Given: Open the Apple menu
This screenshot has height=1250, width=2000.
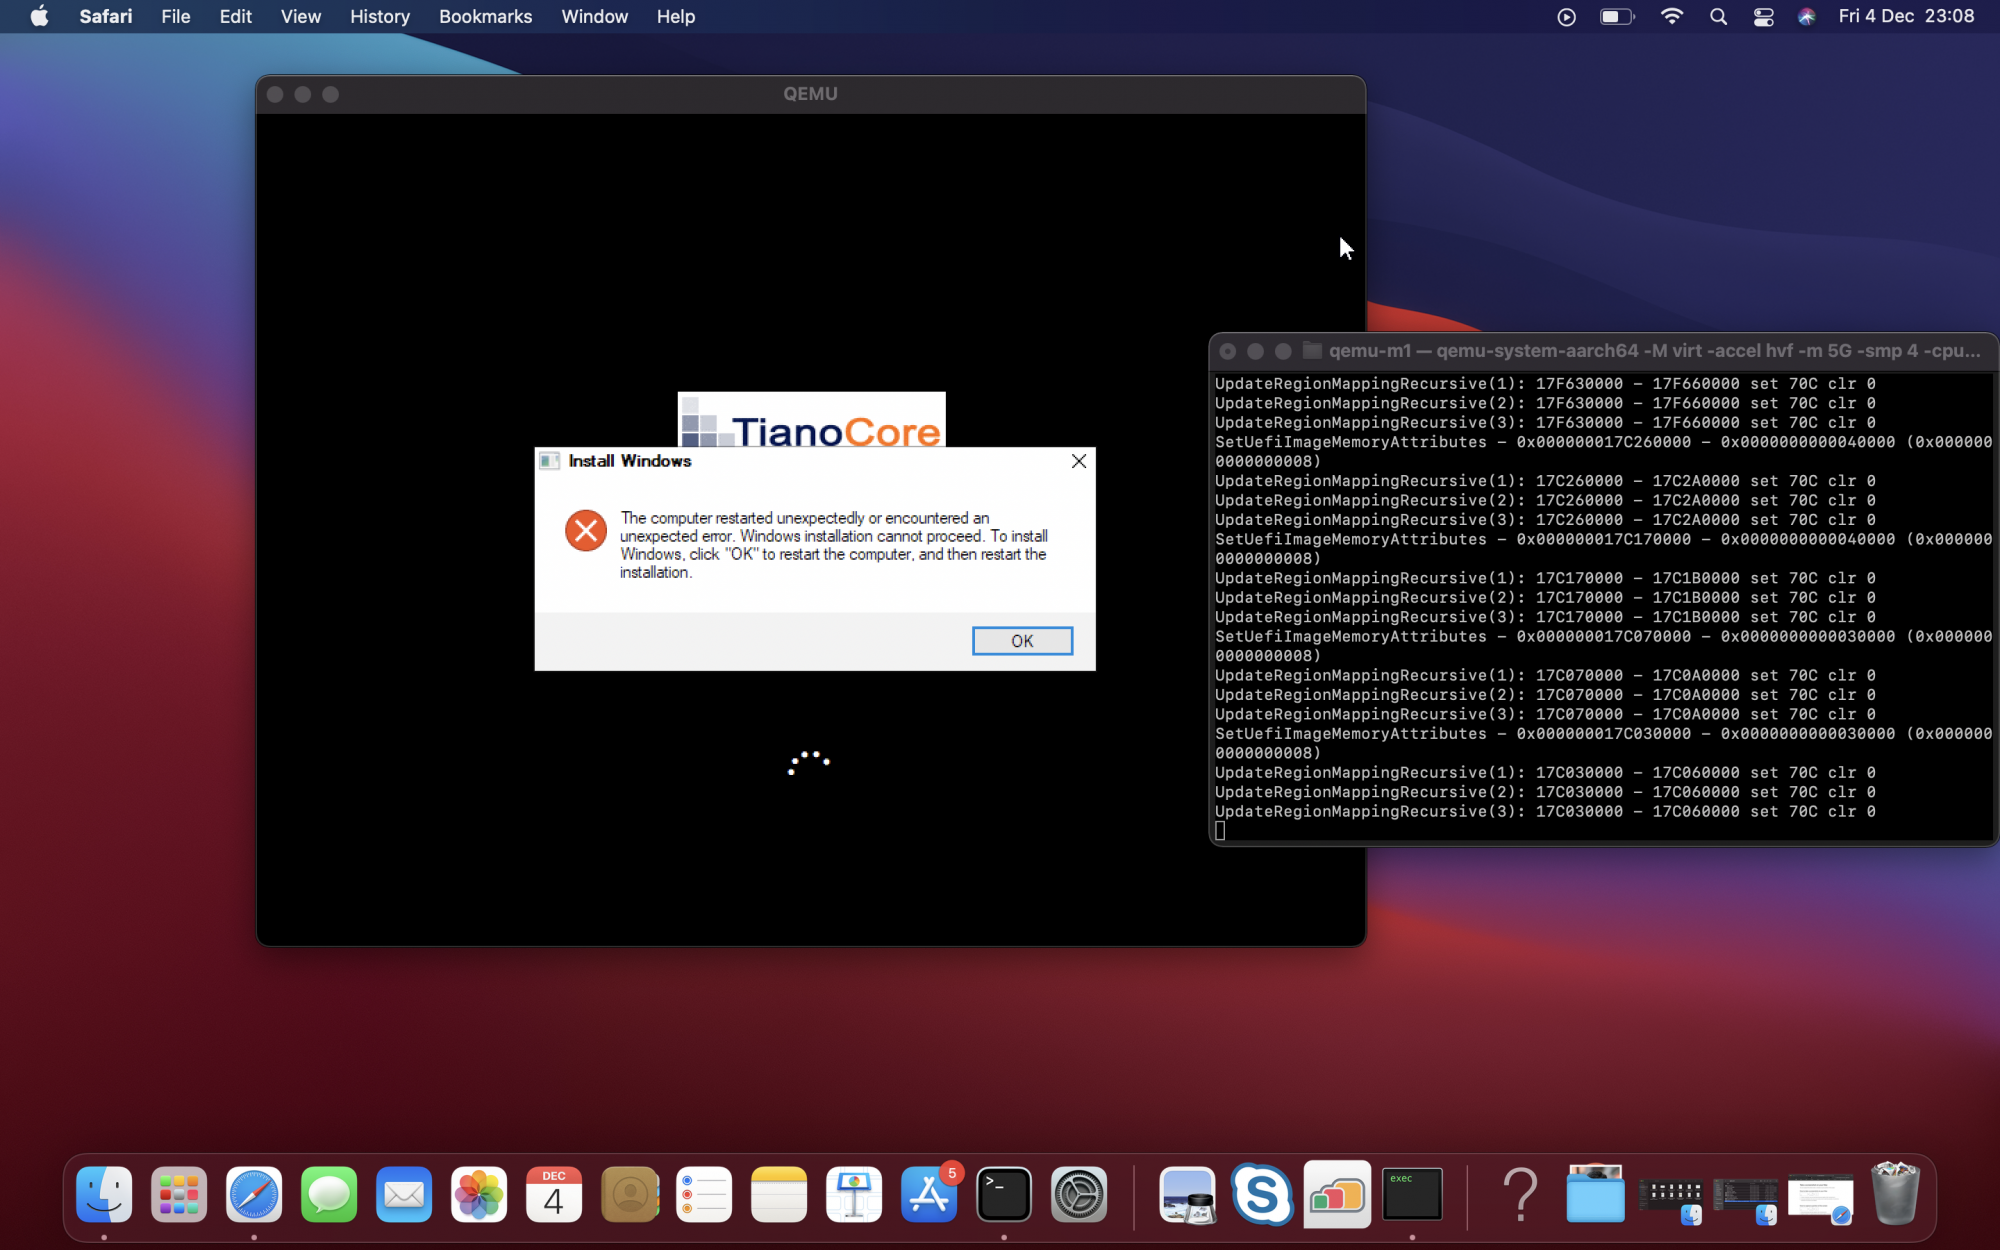Looking at the screenshot, I should tap(39, 17).
